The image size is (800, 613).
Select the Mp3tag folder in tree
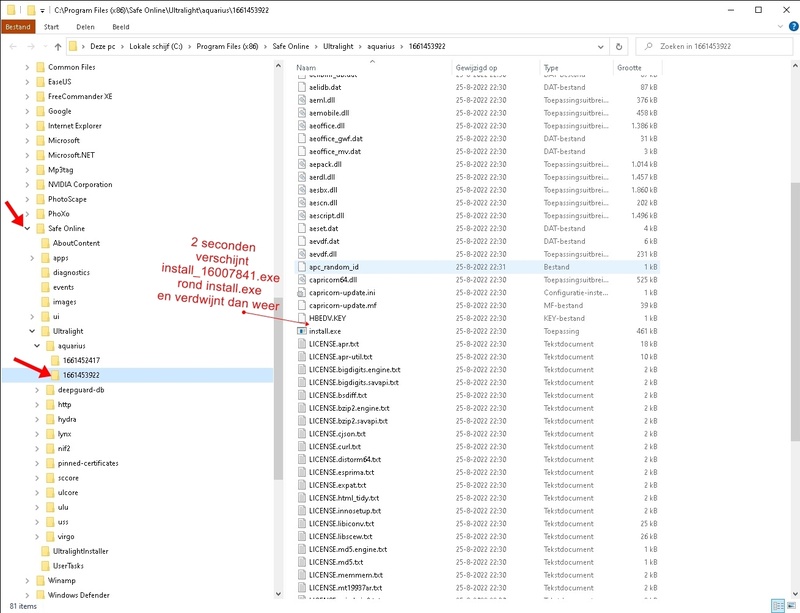click(61, 169)
